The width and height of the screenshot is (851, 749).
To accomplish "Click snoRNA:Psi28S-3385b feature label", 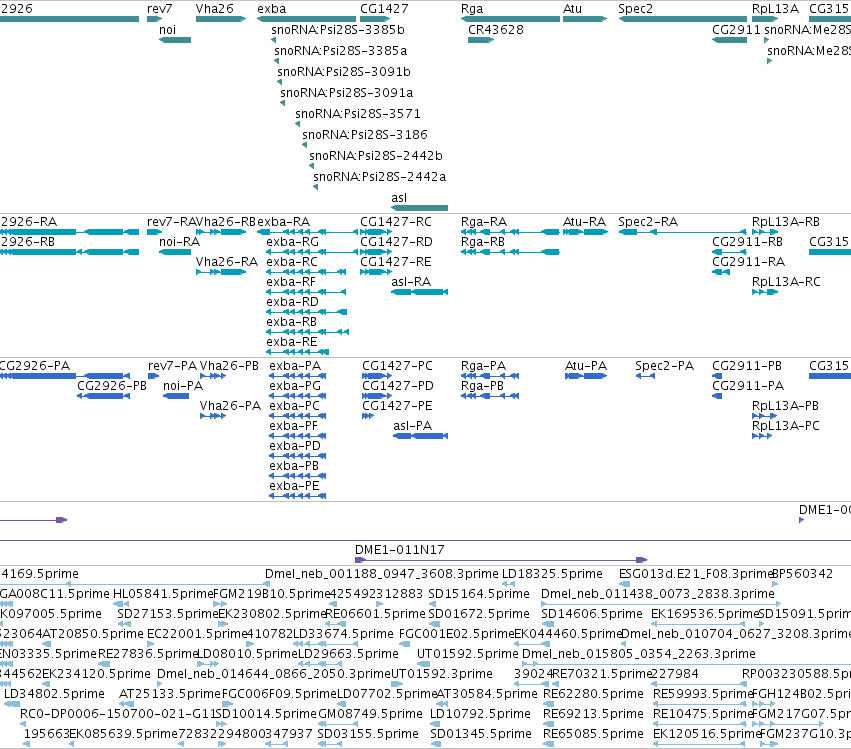I will tap(338, 30).
